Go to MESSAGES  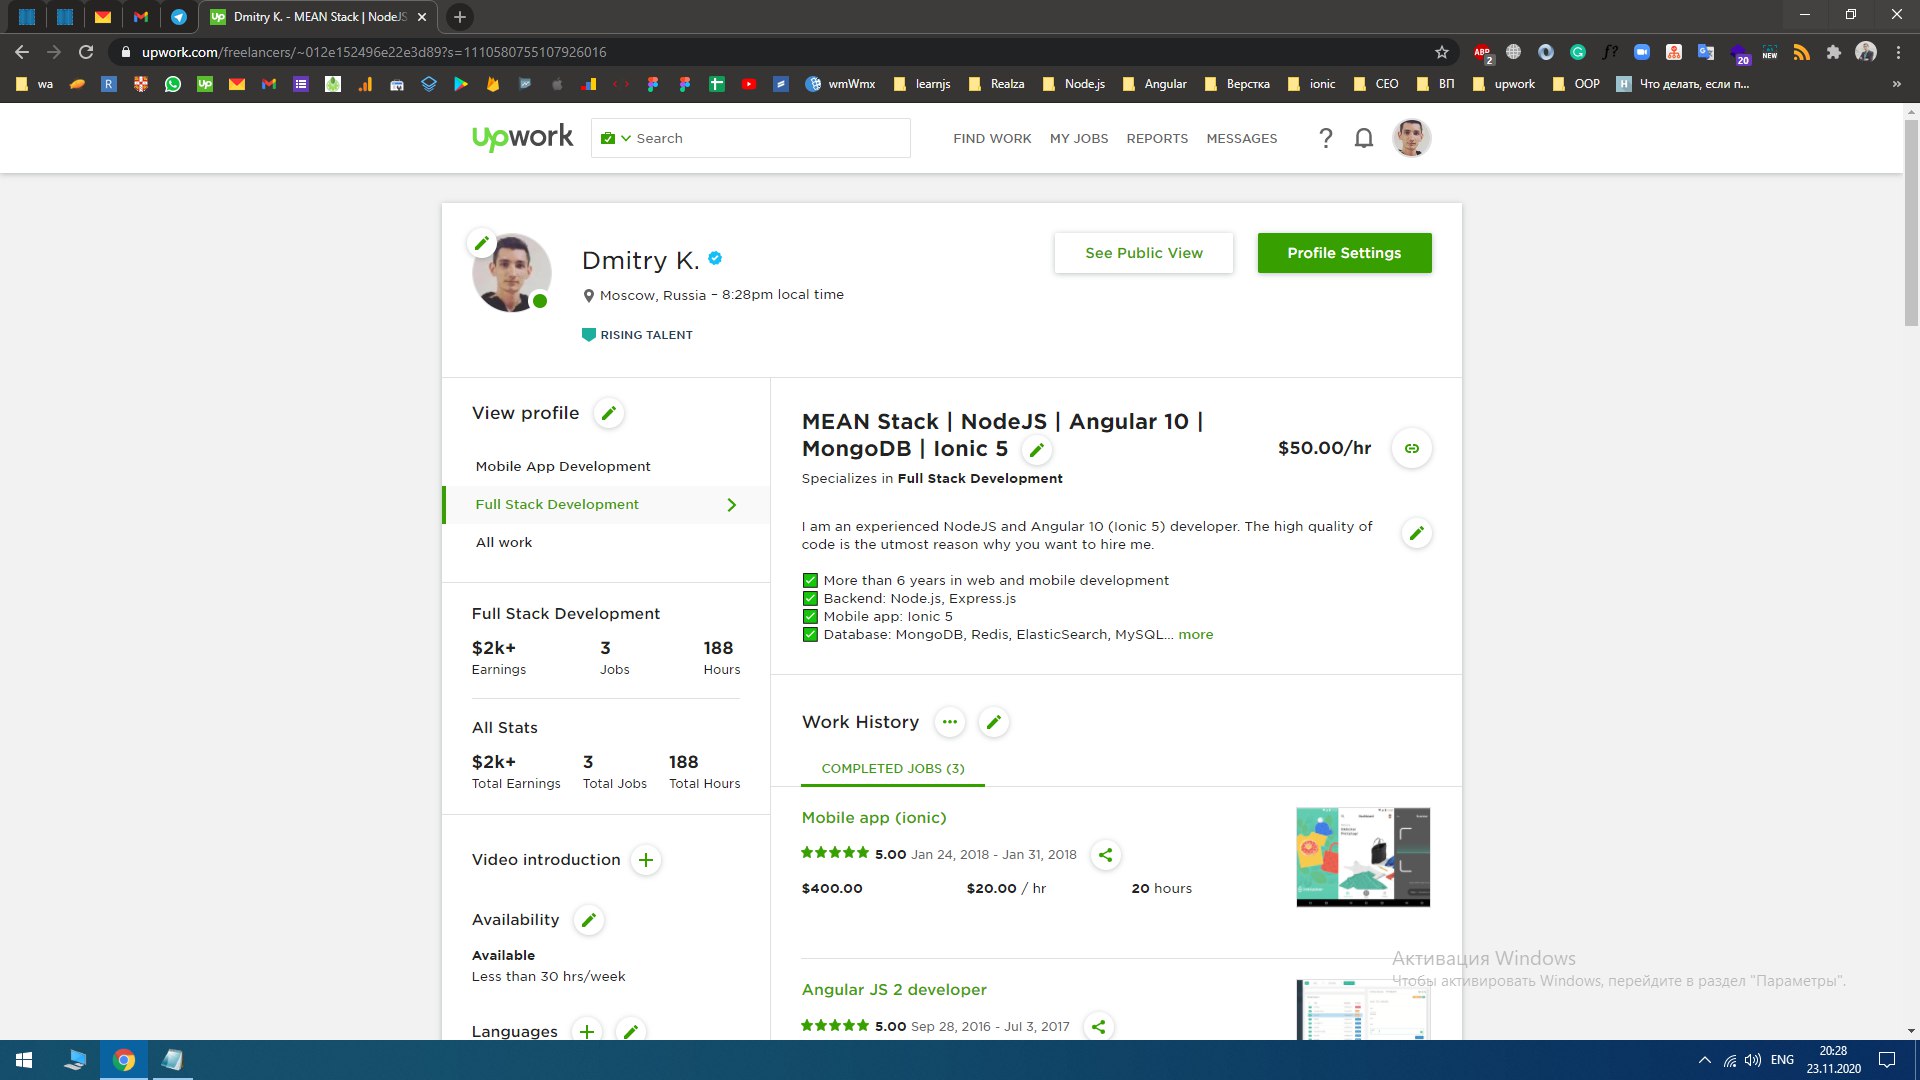point(1241,139)
